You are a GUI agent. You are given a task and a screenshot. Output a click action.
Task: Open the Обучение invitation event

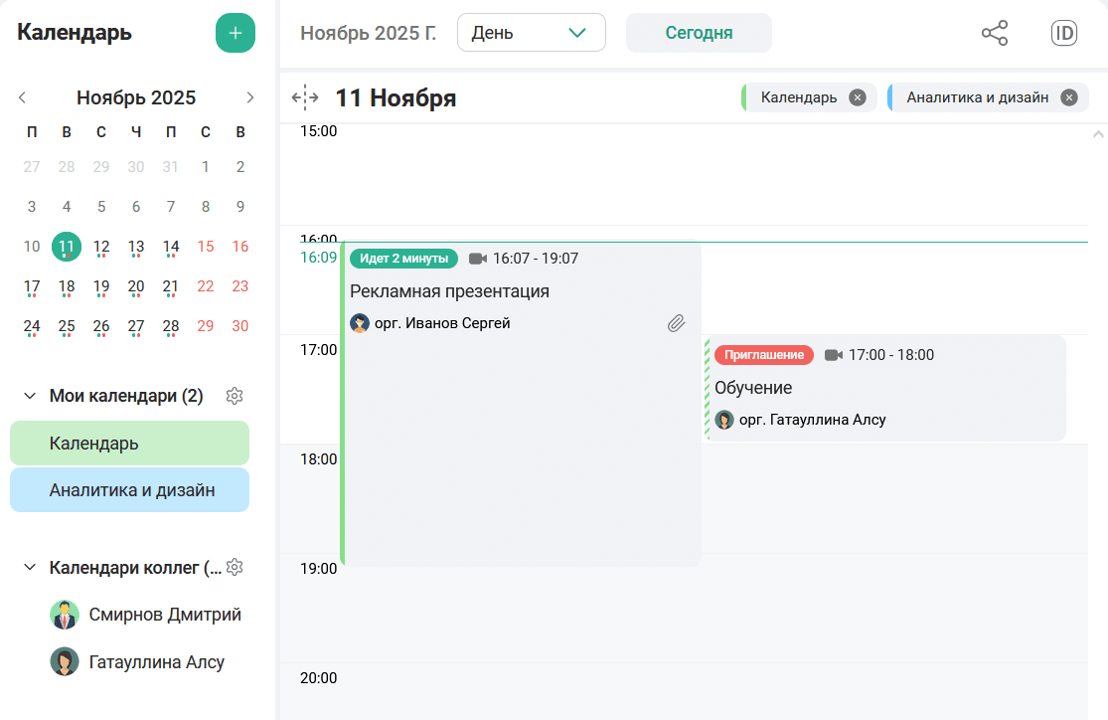(x=884, y=388)
